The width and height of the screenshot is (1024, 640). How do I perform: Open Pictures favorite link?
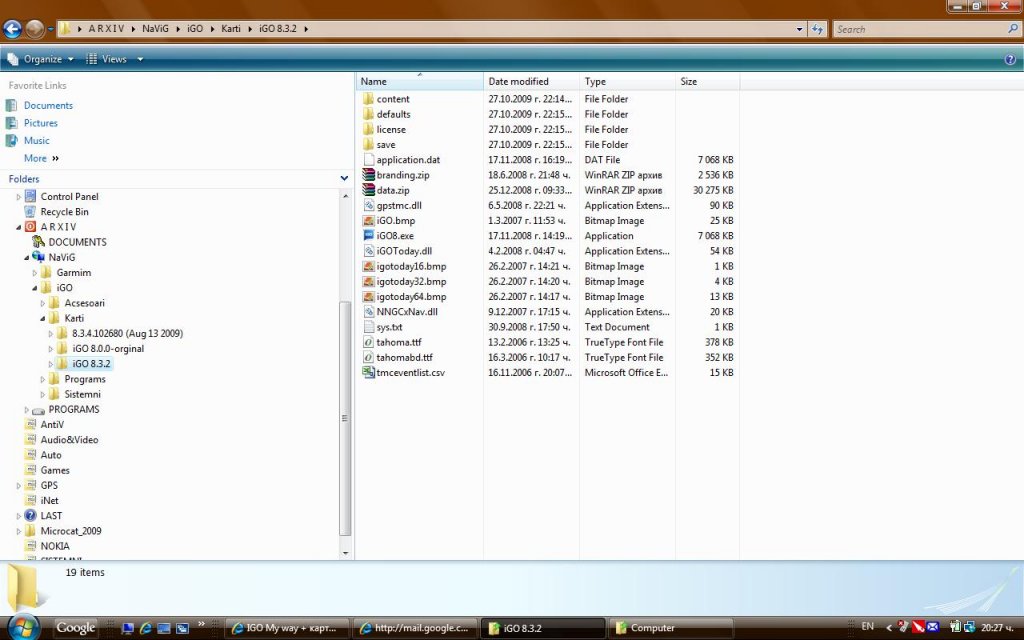coord(40,123)
